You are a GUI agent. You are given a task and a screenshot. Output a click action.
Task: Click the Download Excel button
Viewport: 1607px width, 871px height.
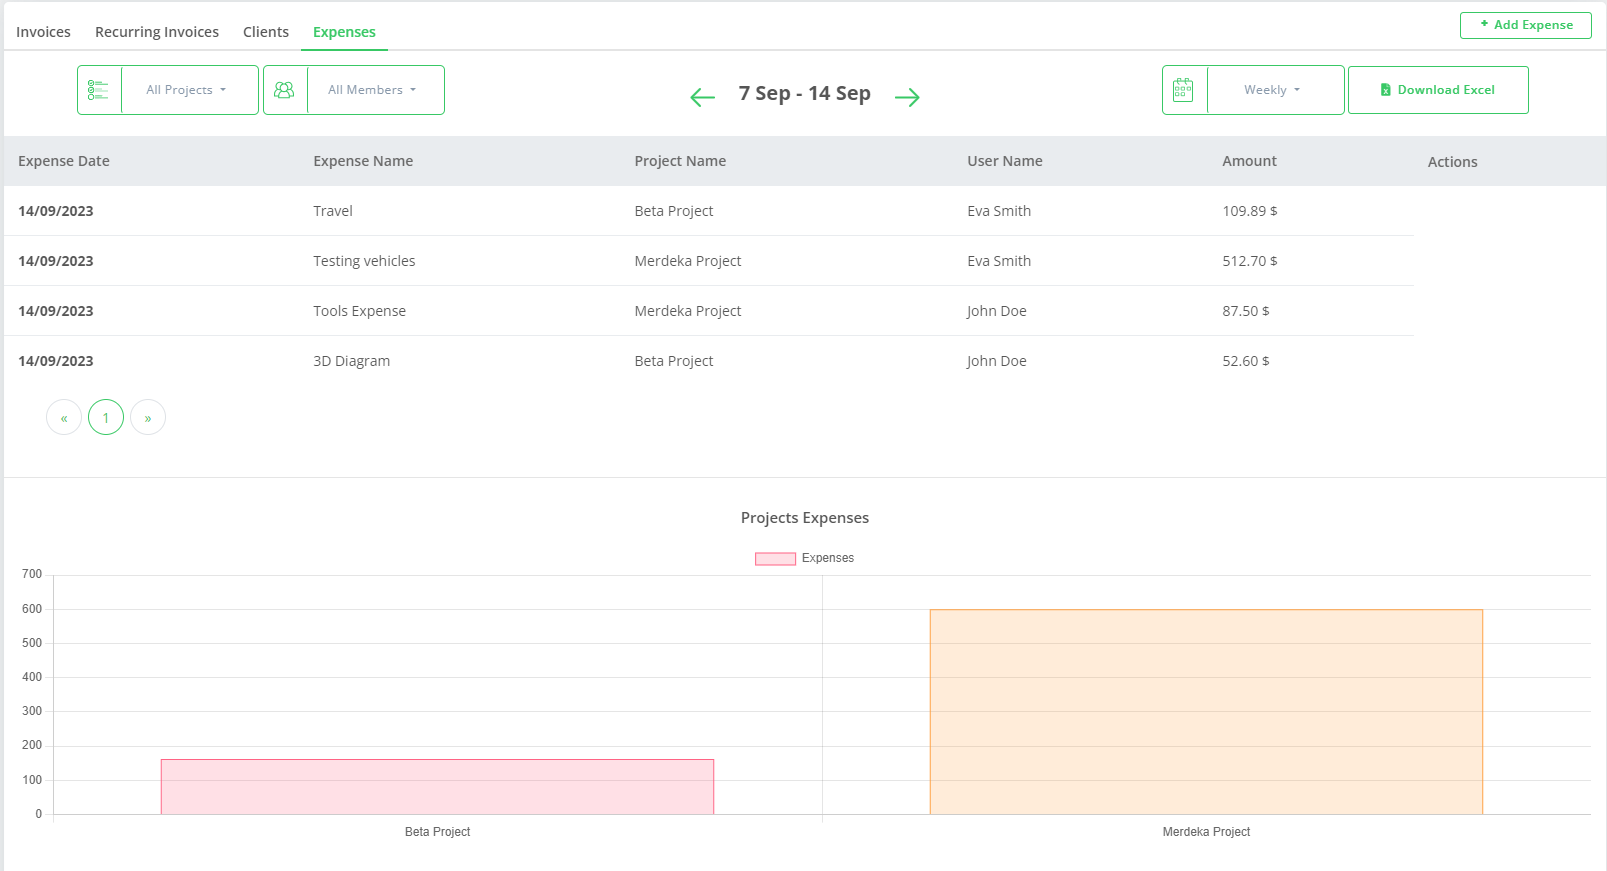(x=1438, y=90)
